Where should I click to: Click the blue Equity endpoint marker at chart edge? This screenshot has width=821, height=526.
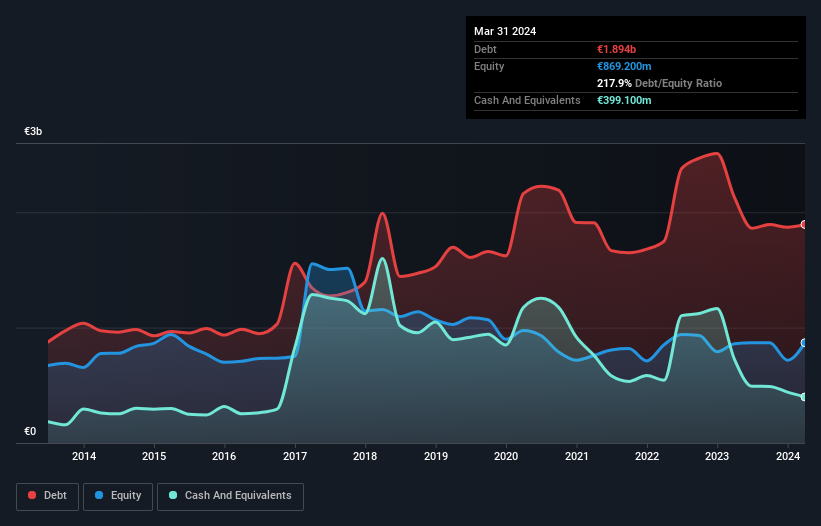(x=804, y=343)
